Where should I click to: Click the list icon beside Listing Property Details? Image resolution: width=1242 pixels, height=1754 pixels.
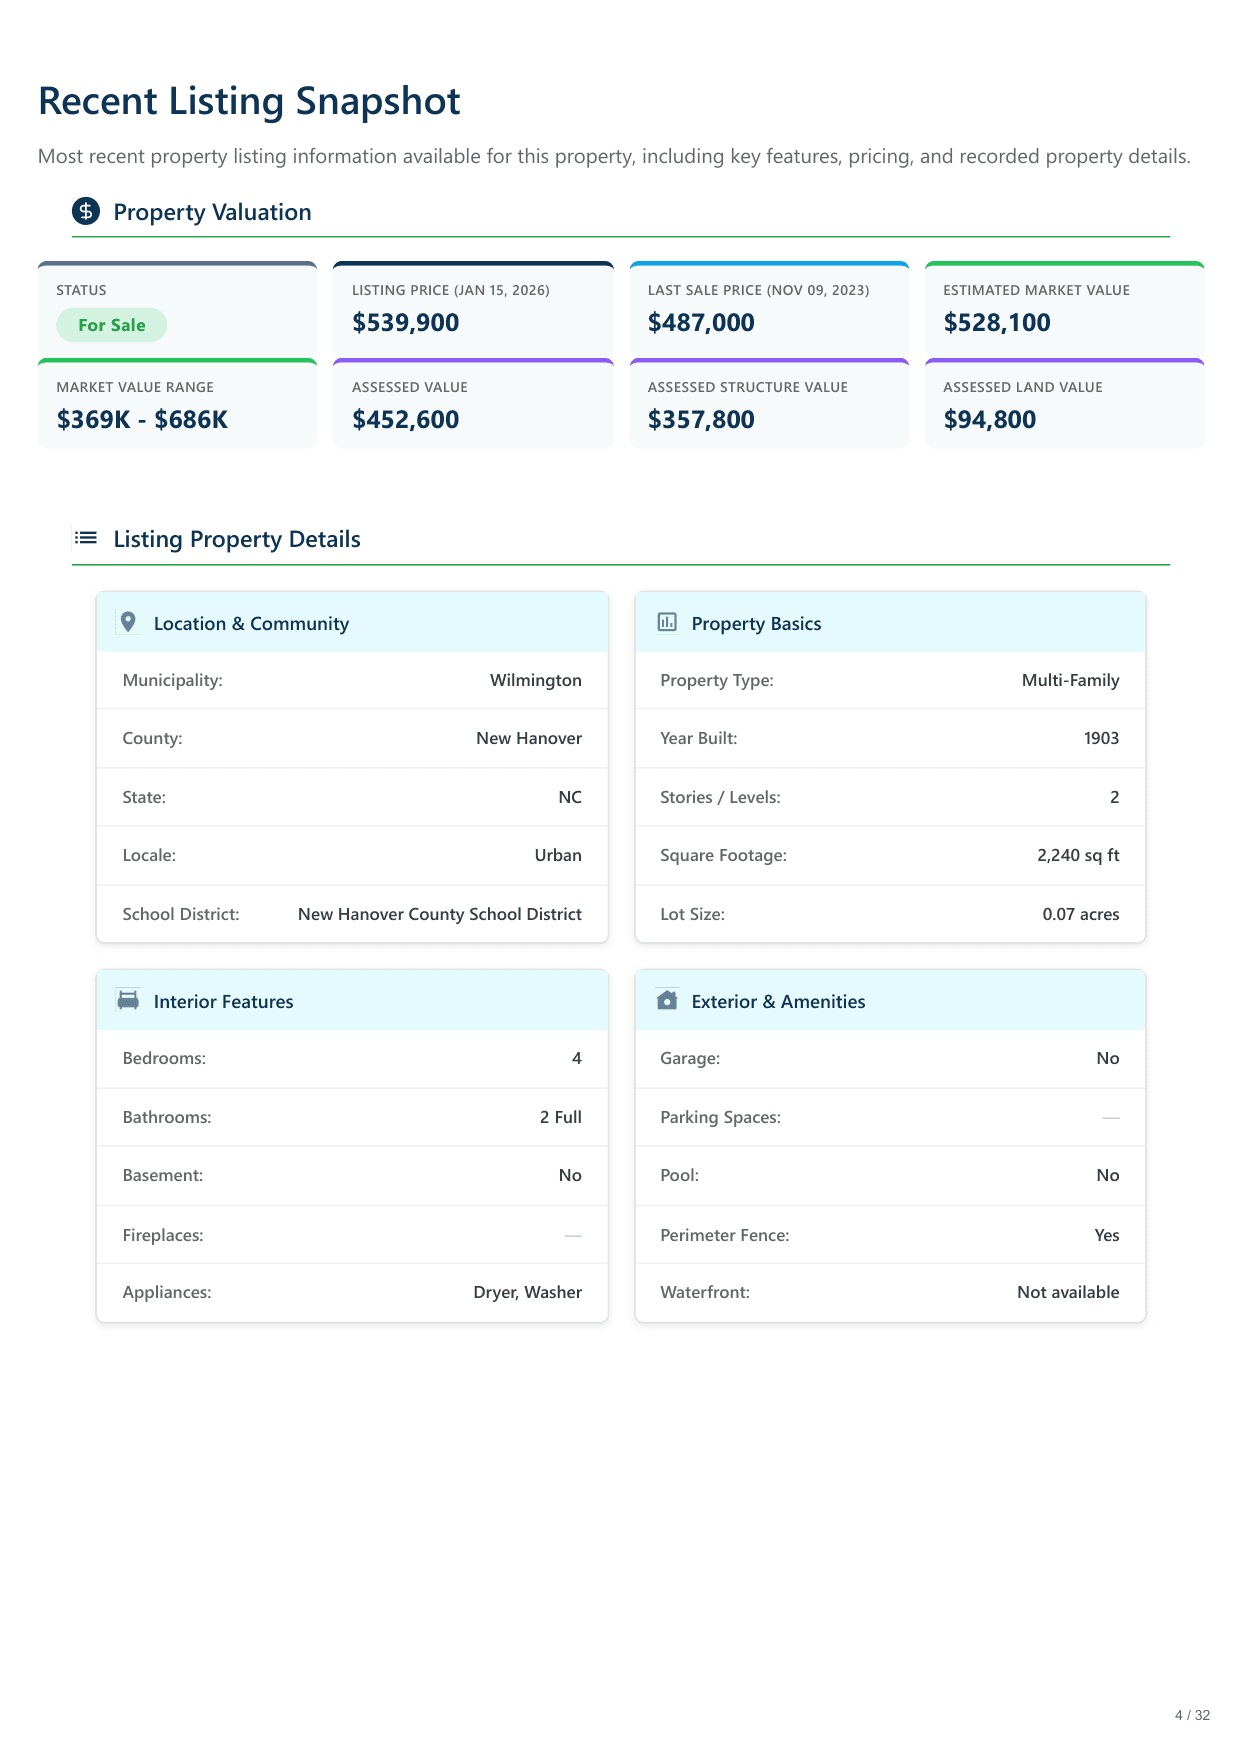[x=86, y=538]
